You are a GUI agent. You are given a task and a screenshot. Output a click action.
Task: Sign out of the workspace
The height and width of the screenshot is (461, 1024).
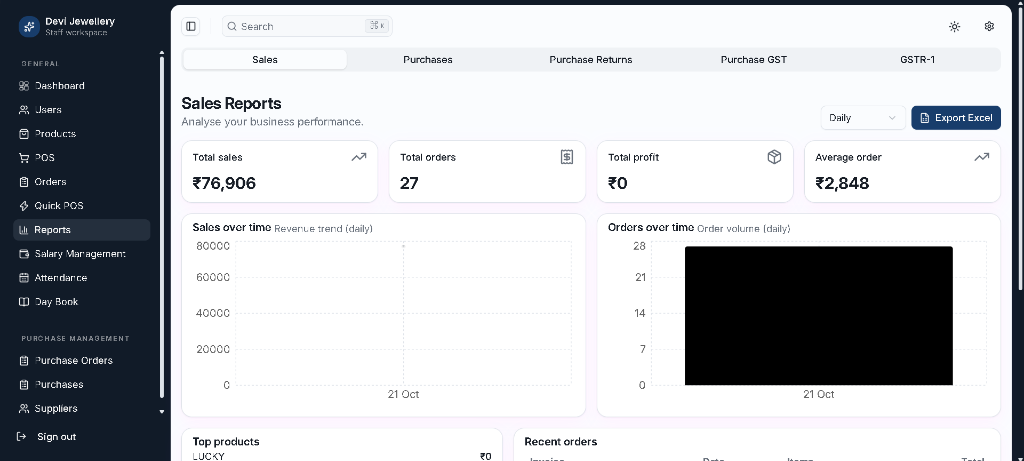(x=56, y=436)
